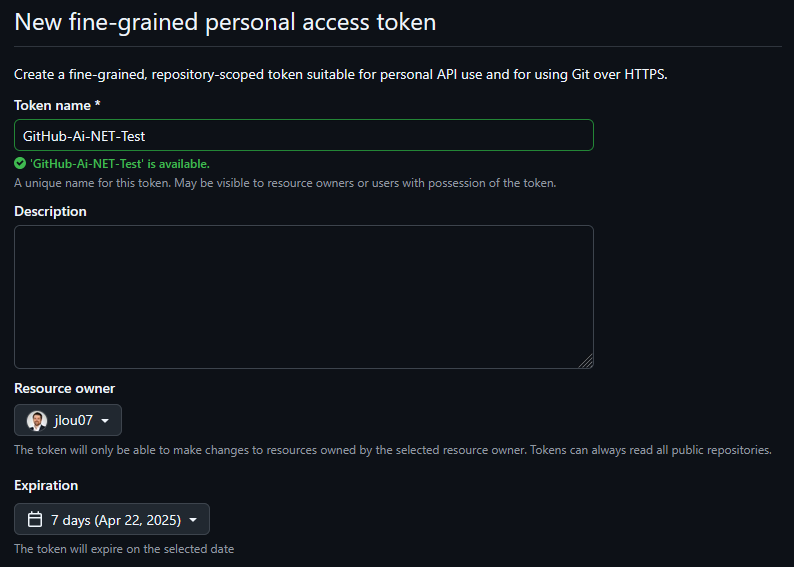
Task: Click the "Description" field label
Action: pos(50,211)
